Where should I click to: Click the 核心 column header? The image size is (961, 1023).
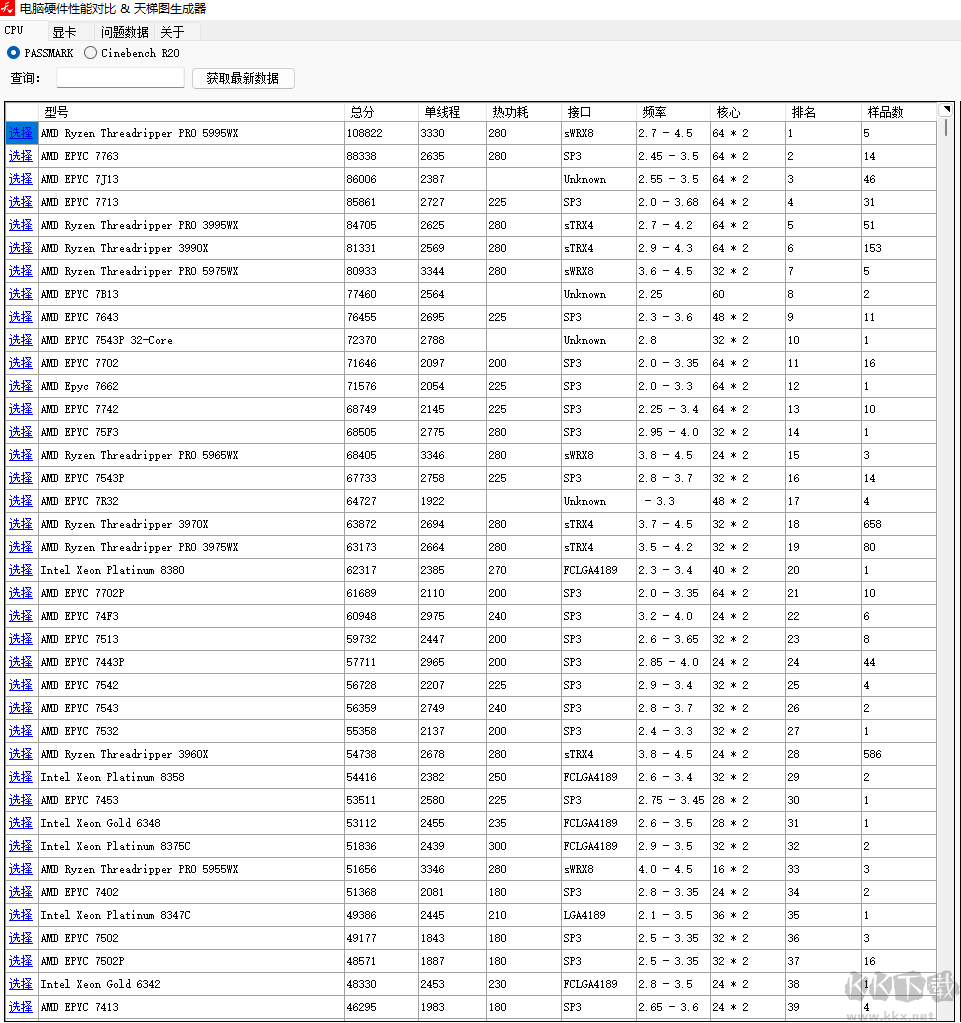(x=748, y=112)
